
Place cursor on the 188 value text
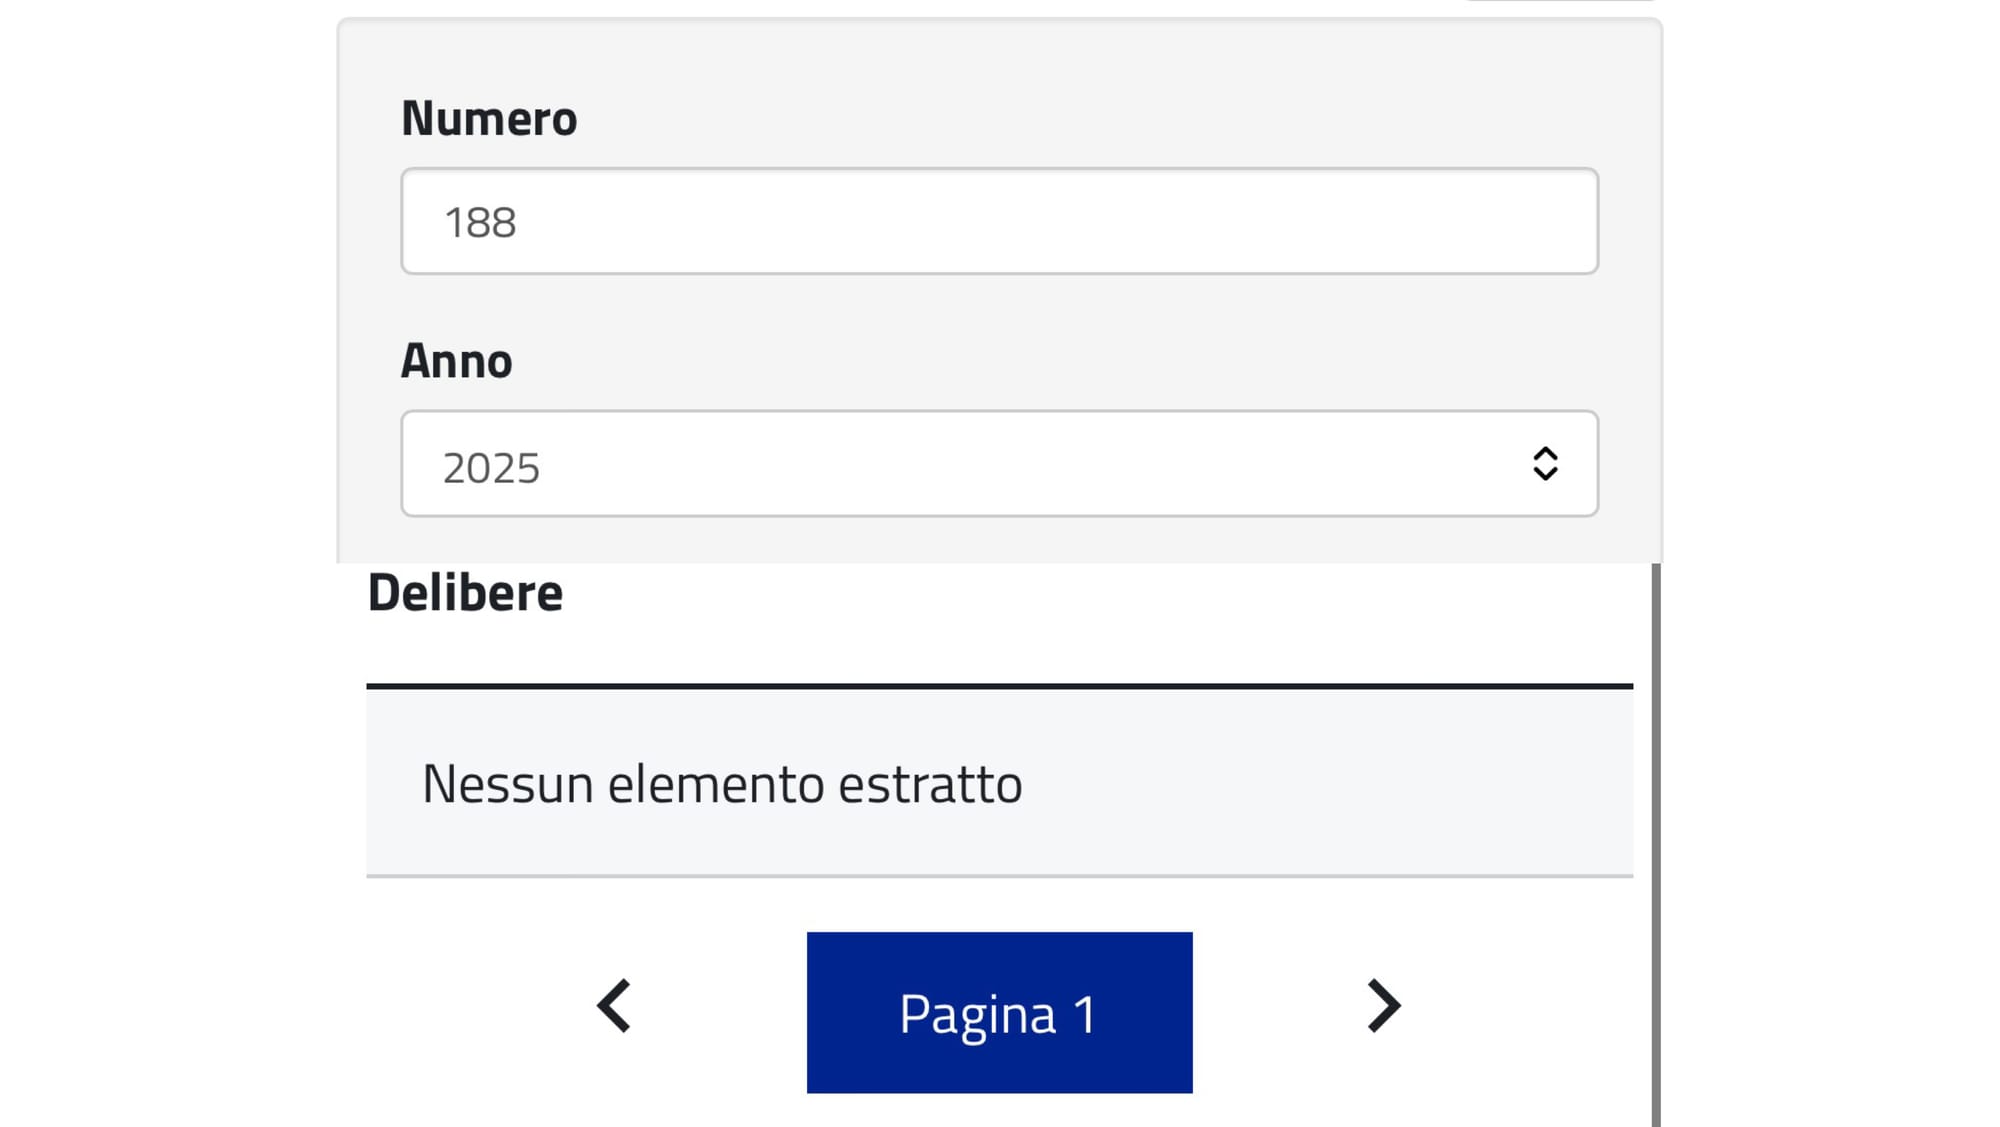pos(480,222)
